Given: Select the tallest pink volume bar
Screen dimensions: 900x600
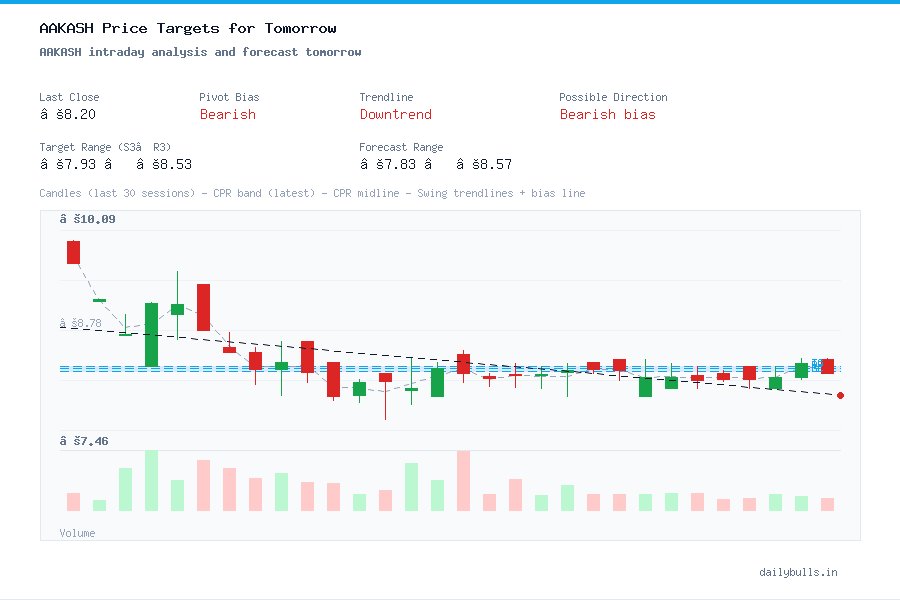Looking at the screenshot, I should pyautogui.click(x=463, y=481).
